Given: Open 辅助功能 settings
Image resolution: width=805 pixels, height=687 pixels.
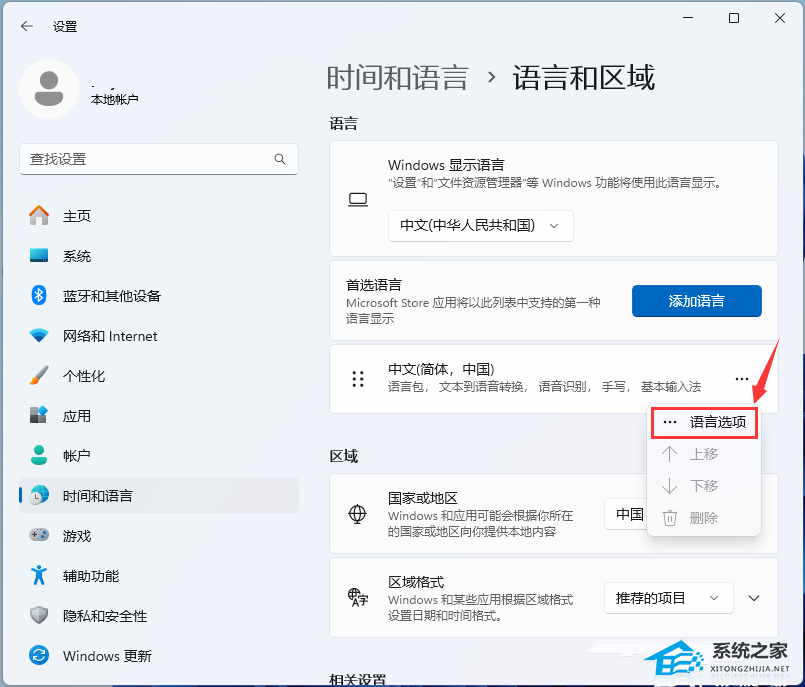Looking at the screenshot, I should click(159, 576).
